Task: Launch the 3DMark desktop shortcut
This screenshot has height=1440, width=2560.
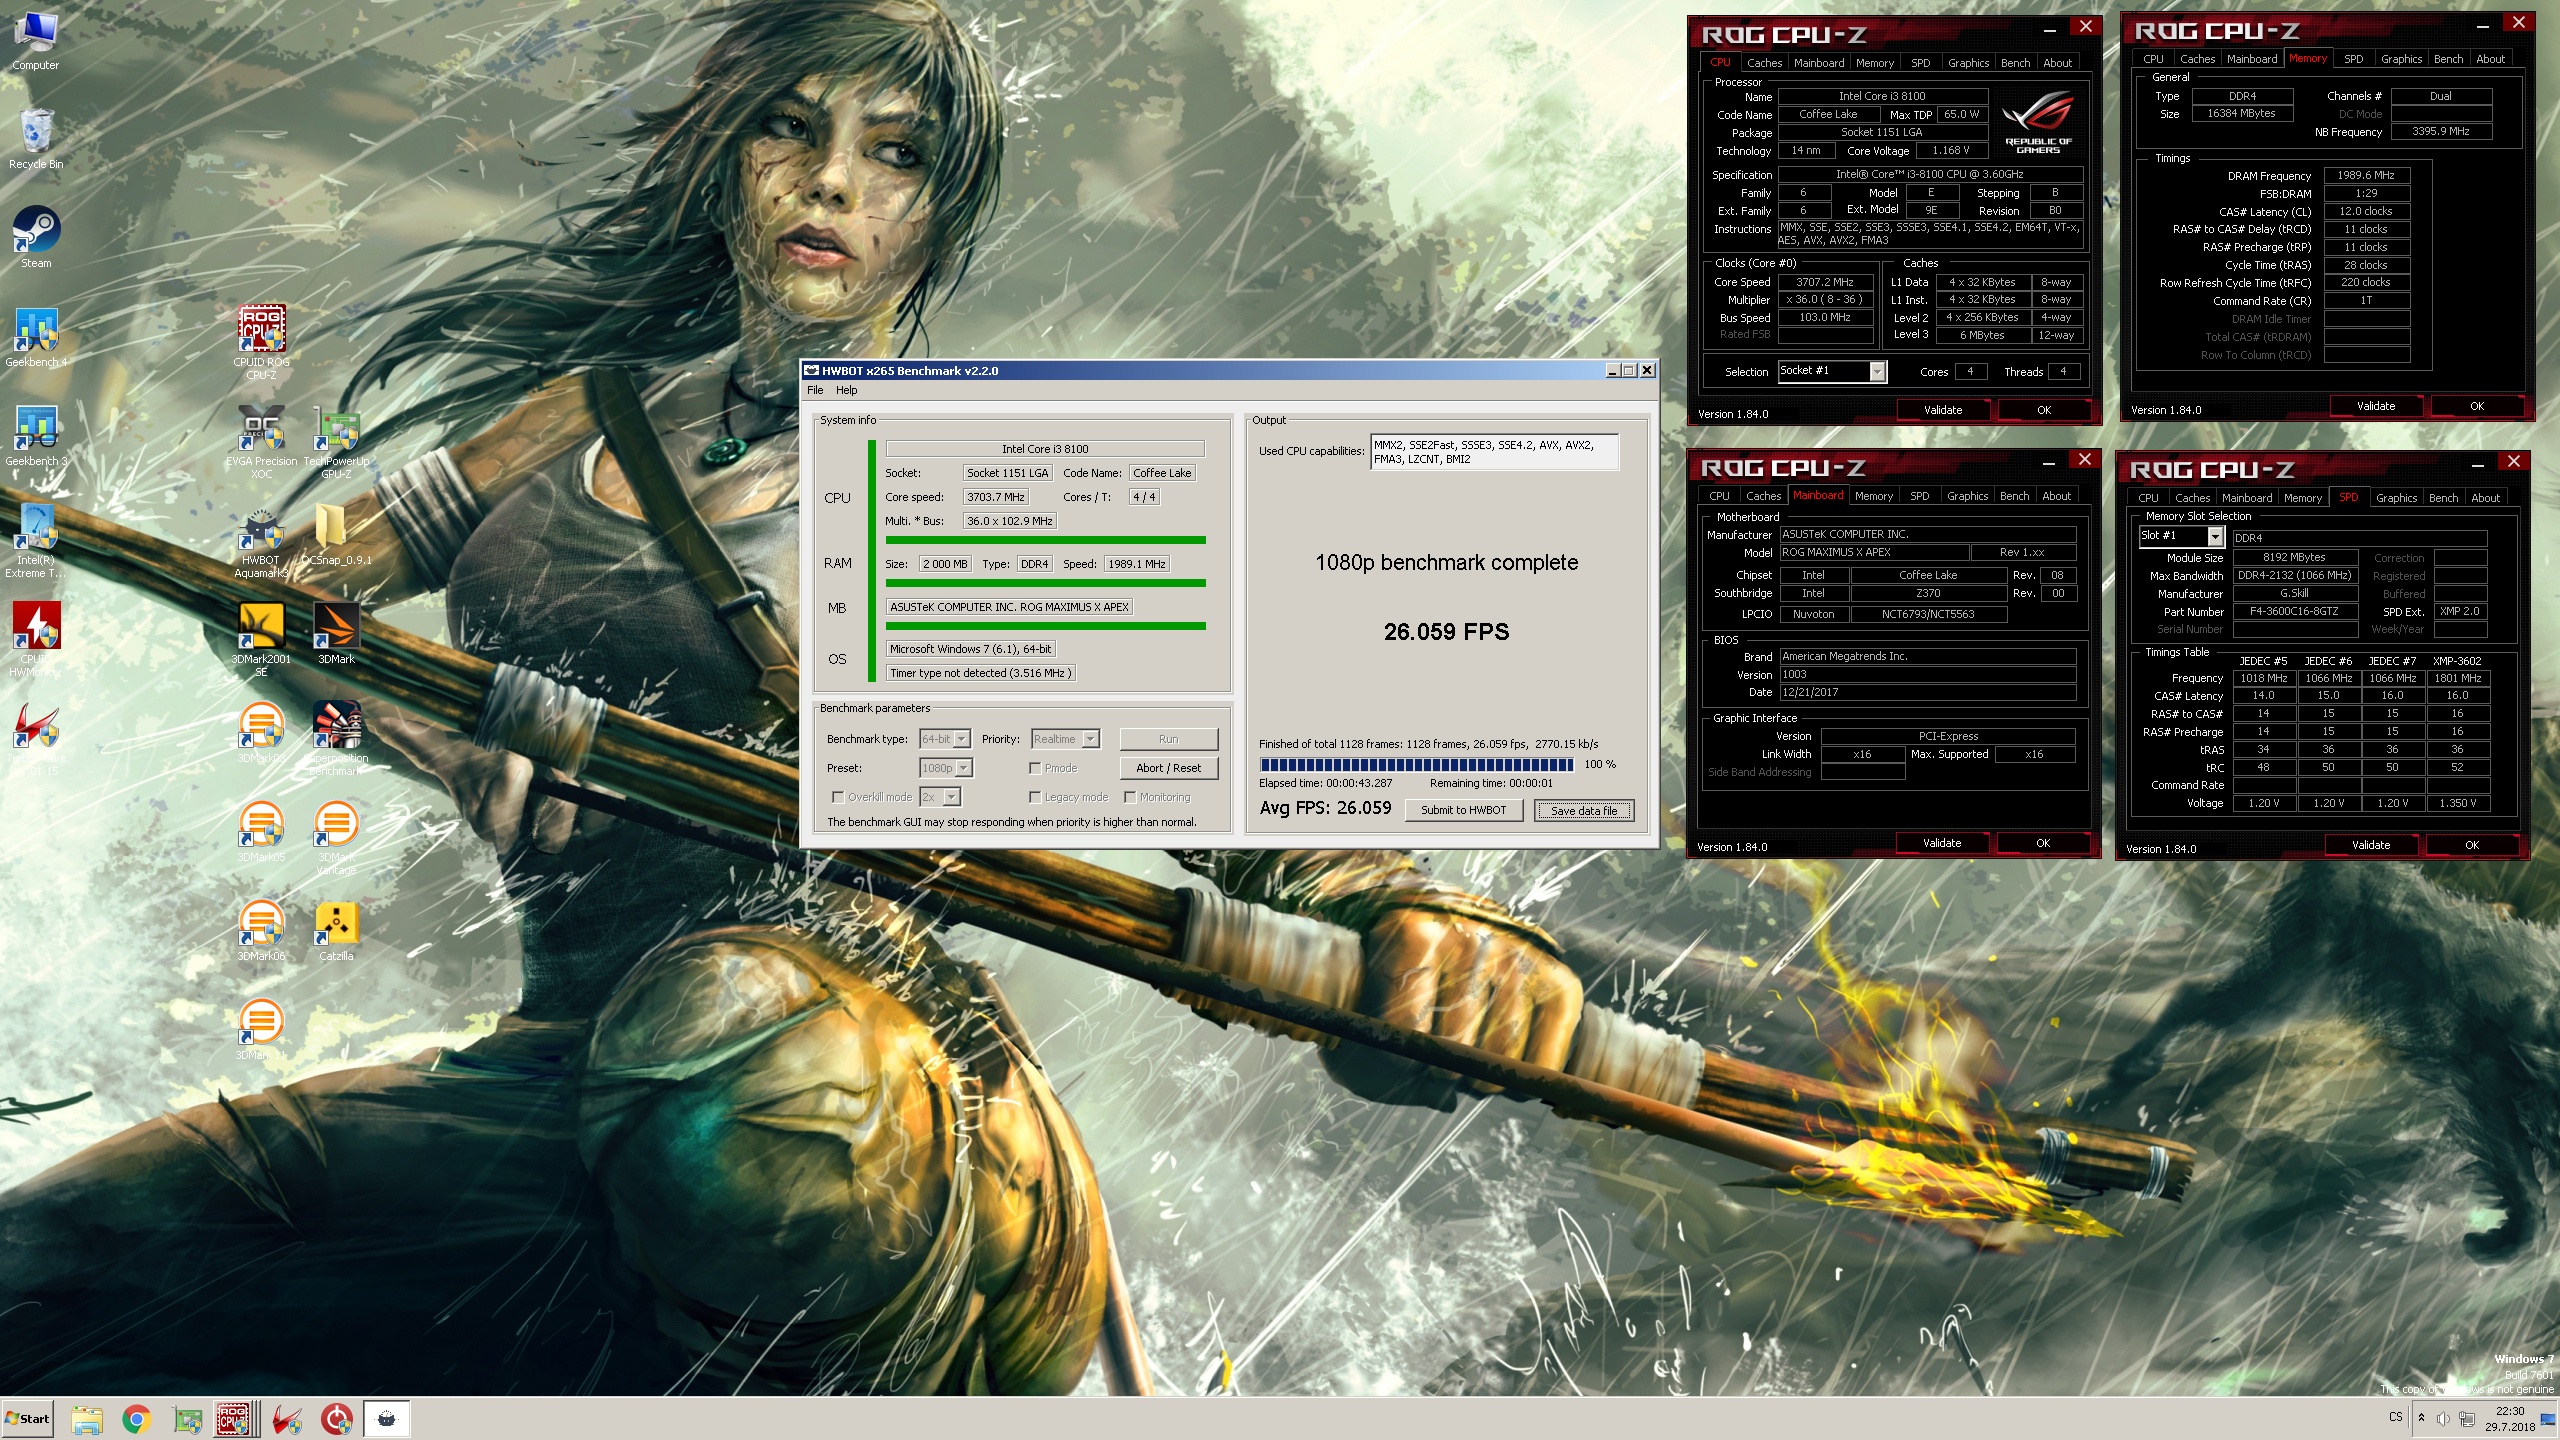Action: click(x=336, y=634)
